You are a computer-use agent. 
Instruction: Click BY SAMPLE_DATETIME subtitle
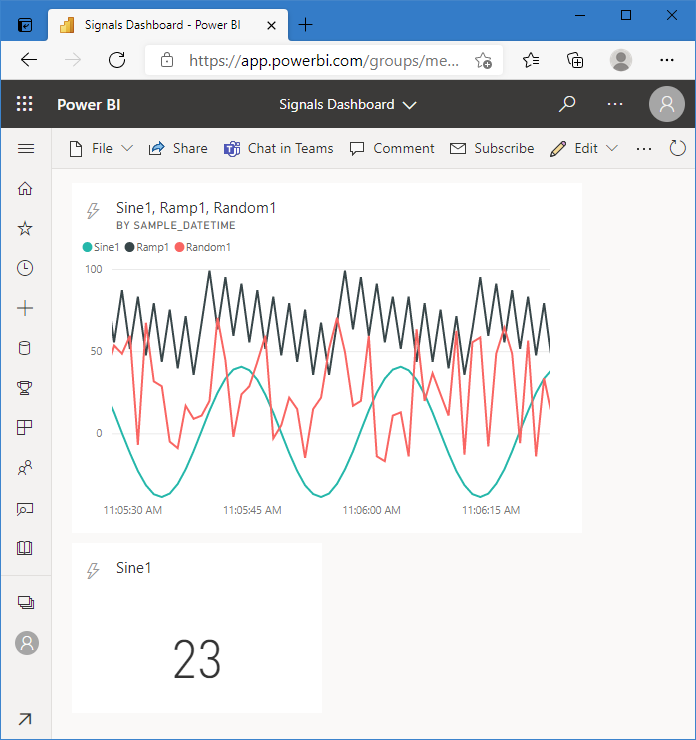click(176, 226)
